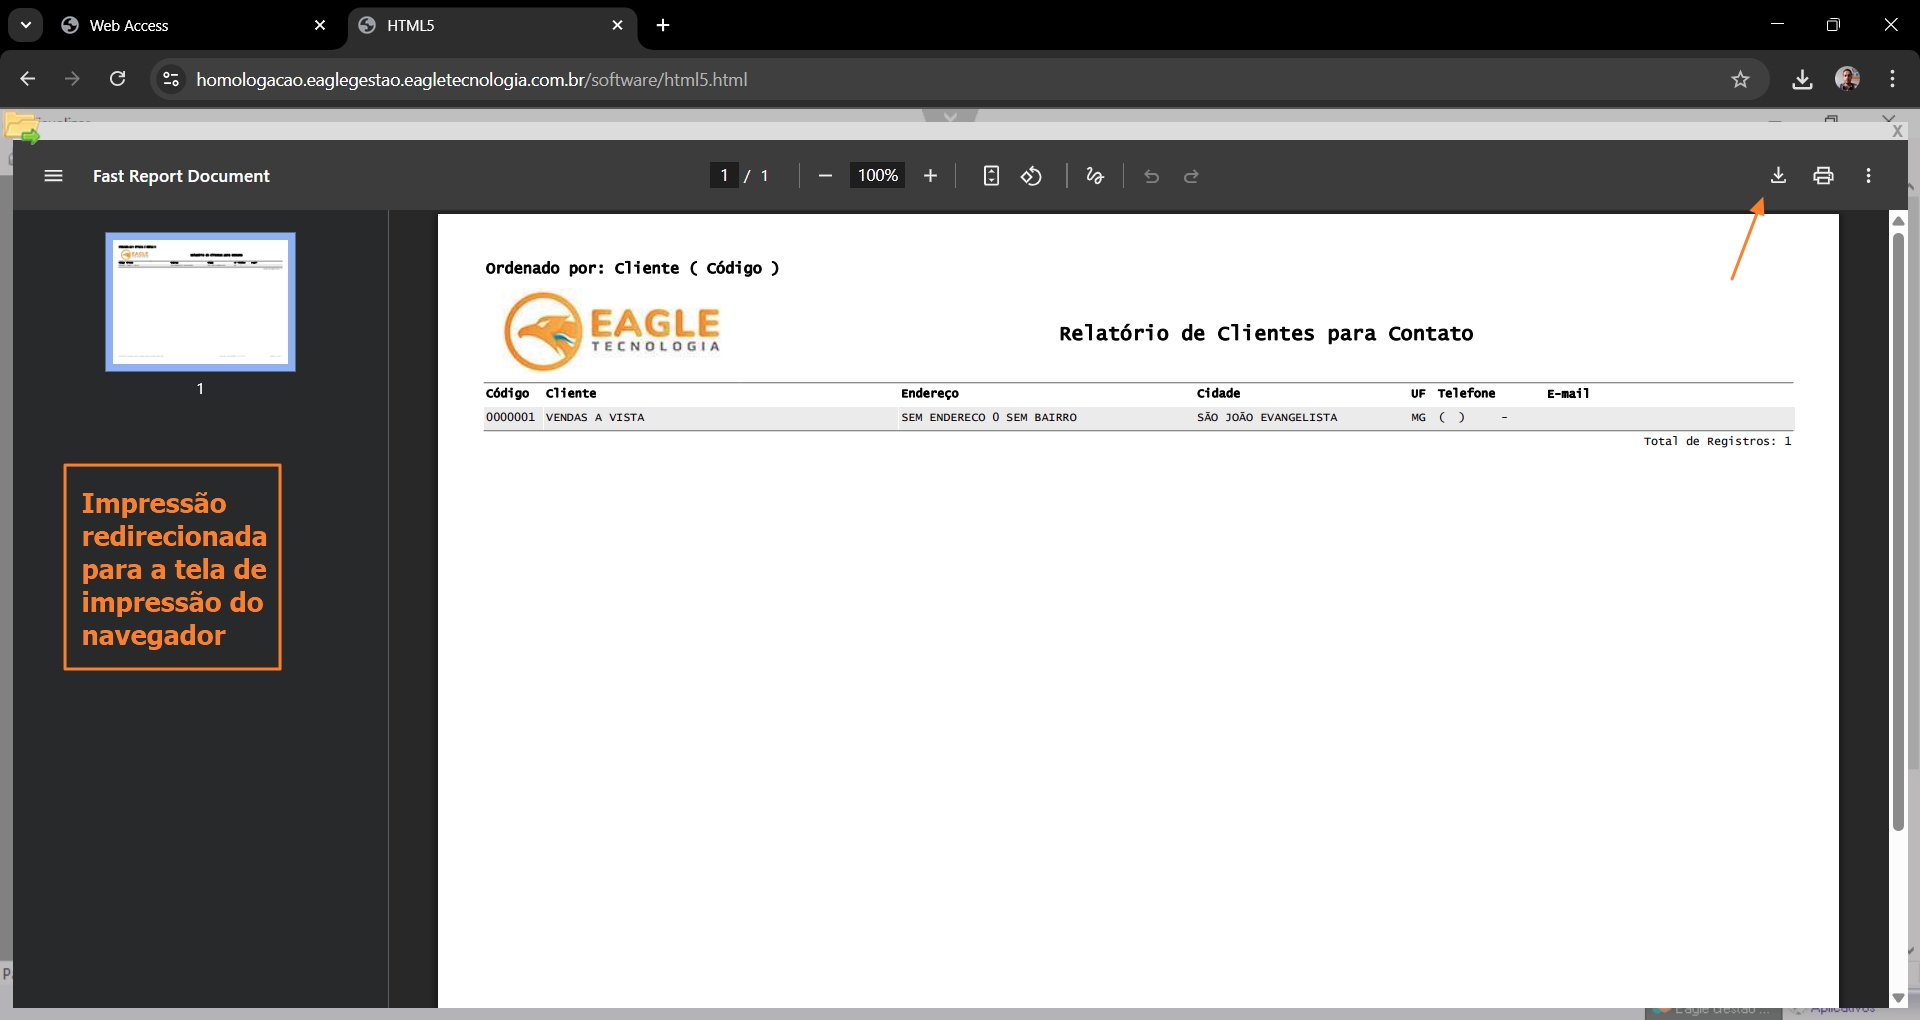Click the browser address bar URL
1920x1020 pixels.
[471, 80]
